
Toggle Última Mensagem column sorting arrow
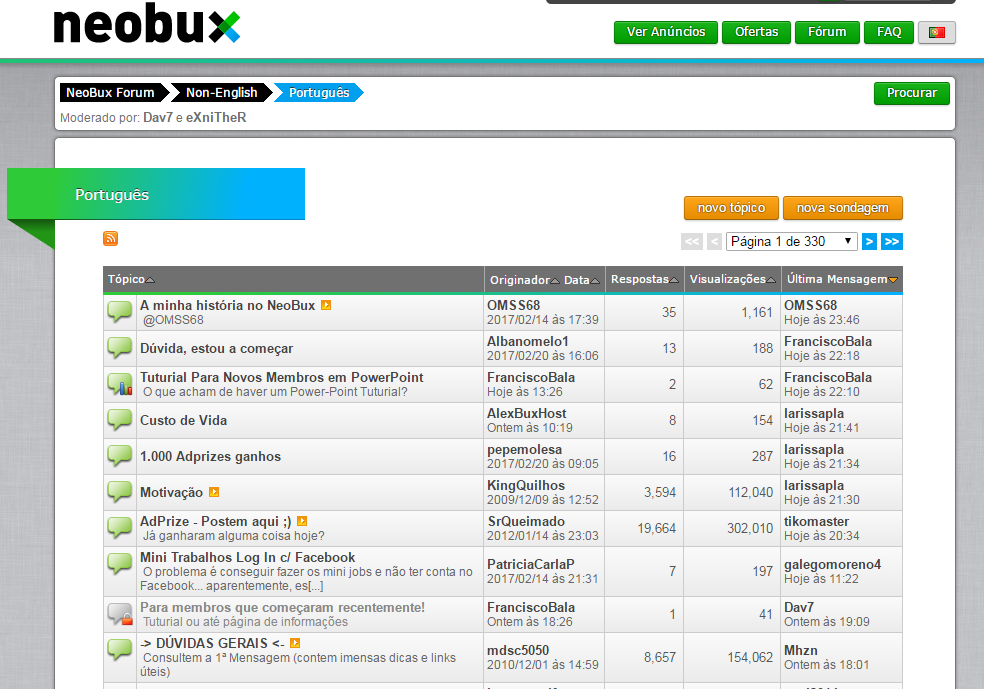click(x=894, y=280)
